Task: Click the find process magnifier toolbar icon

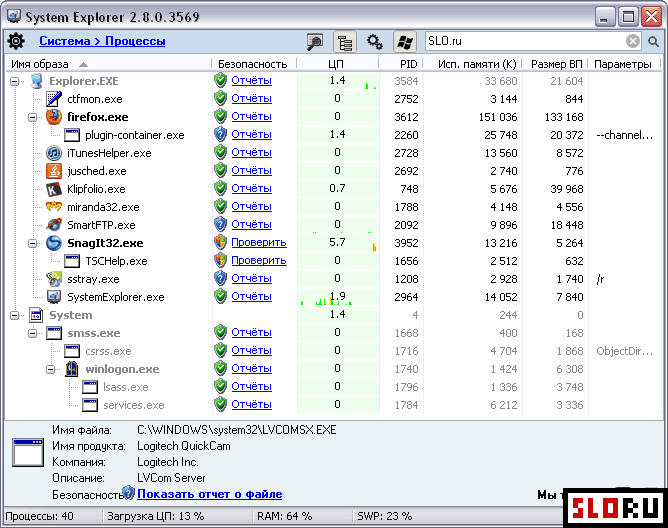Action: (315, 42)
